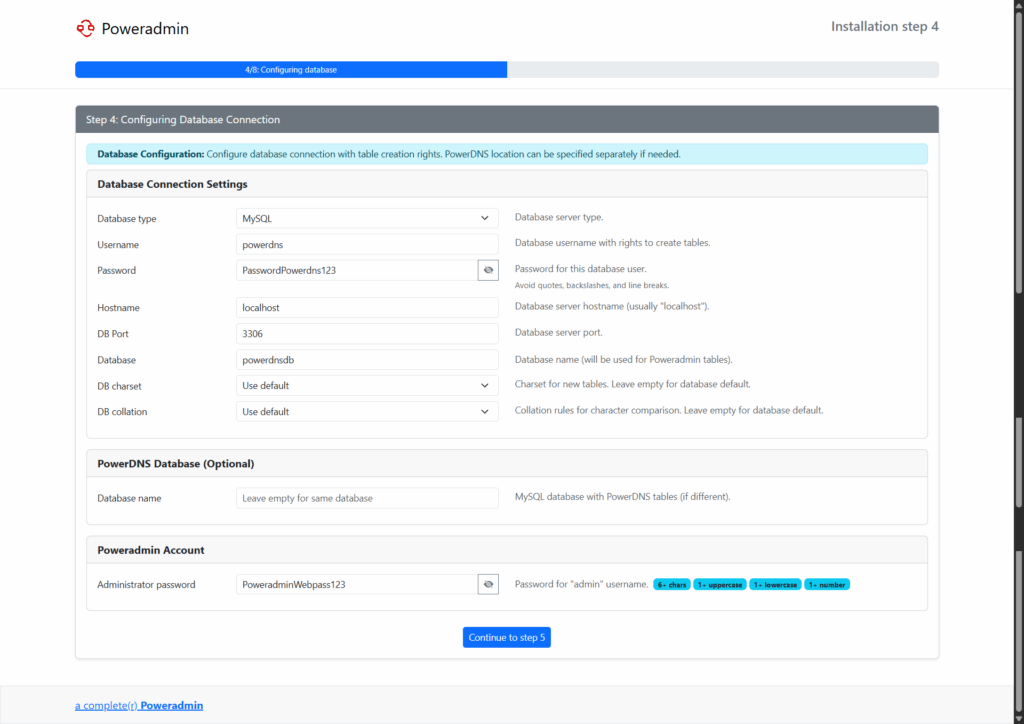The width and height of the screenshot is (1024, 724).
Task: Click the 4/8 Configuring database progress bar
Action: (291, 70)
